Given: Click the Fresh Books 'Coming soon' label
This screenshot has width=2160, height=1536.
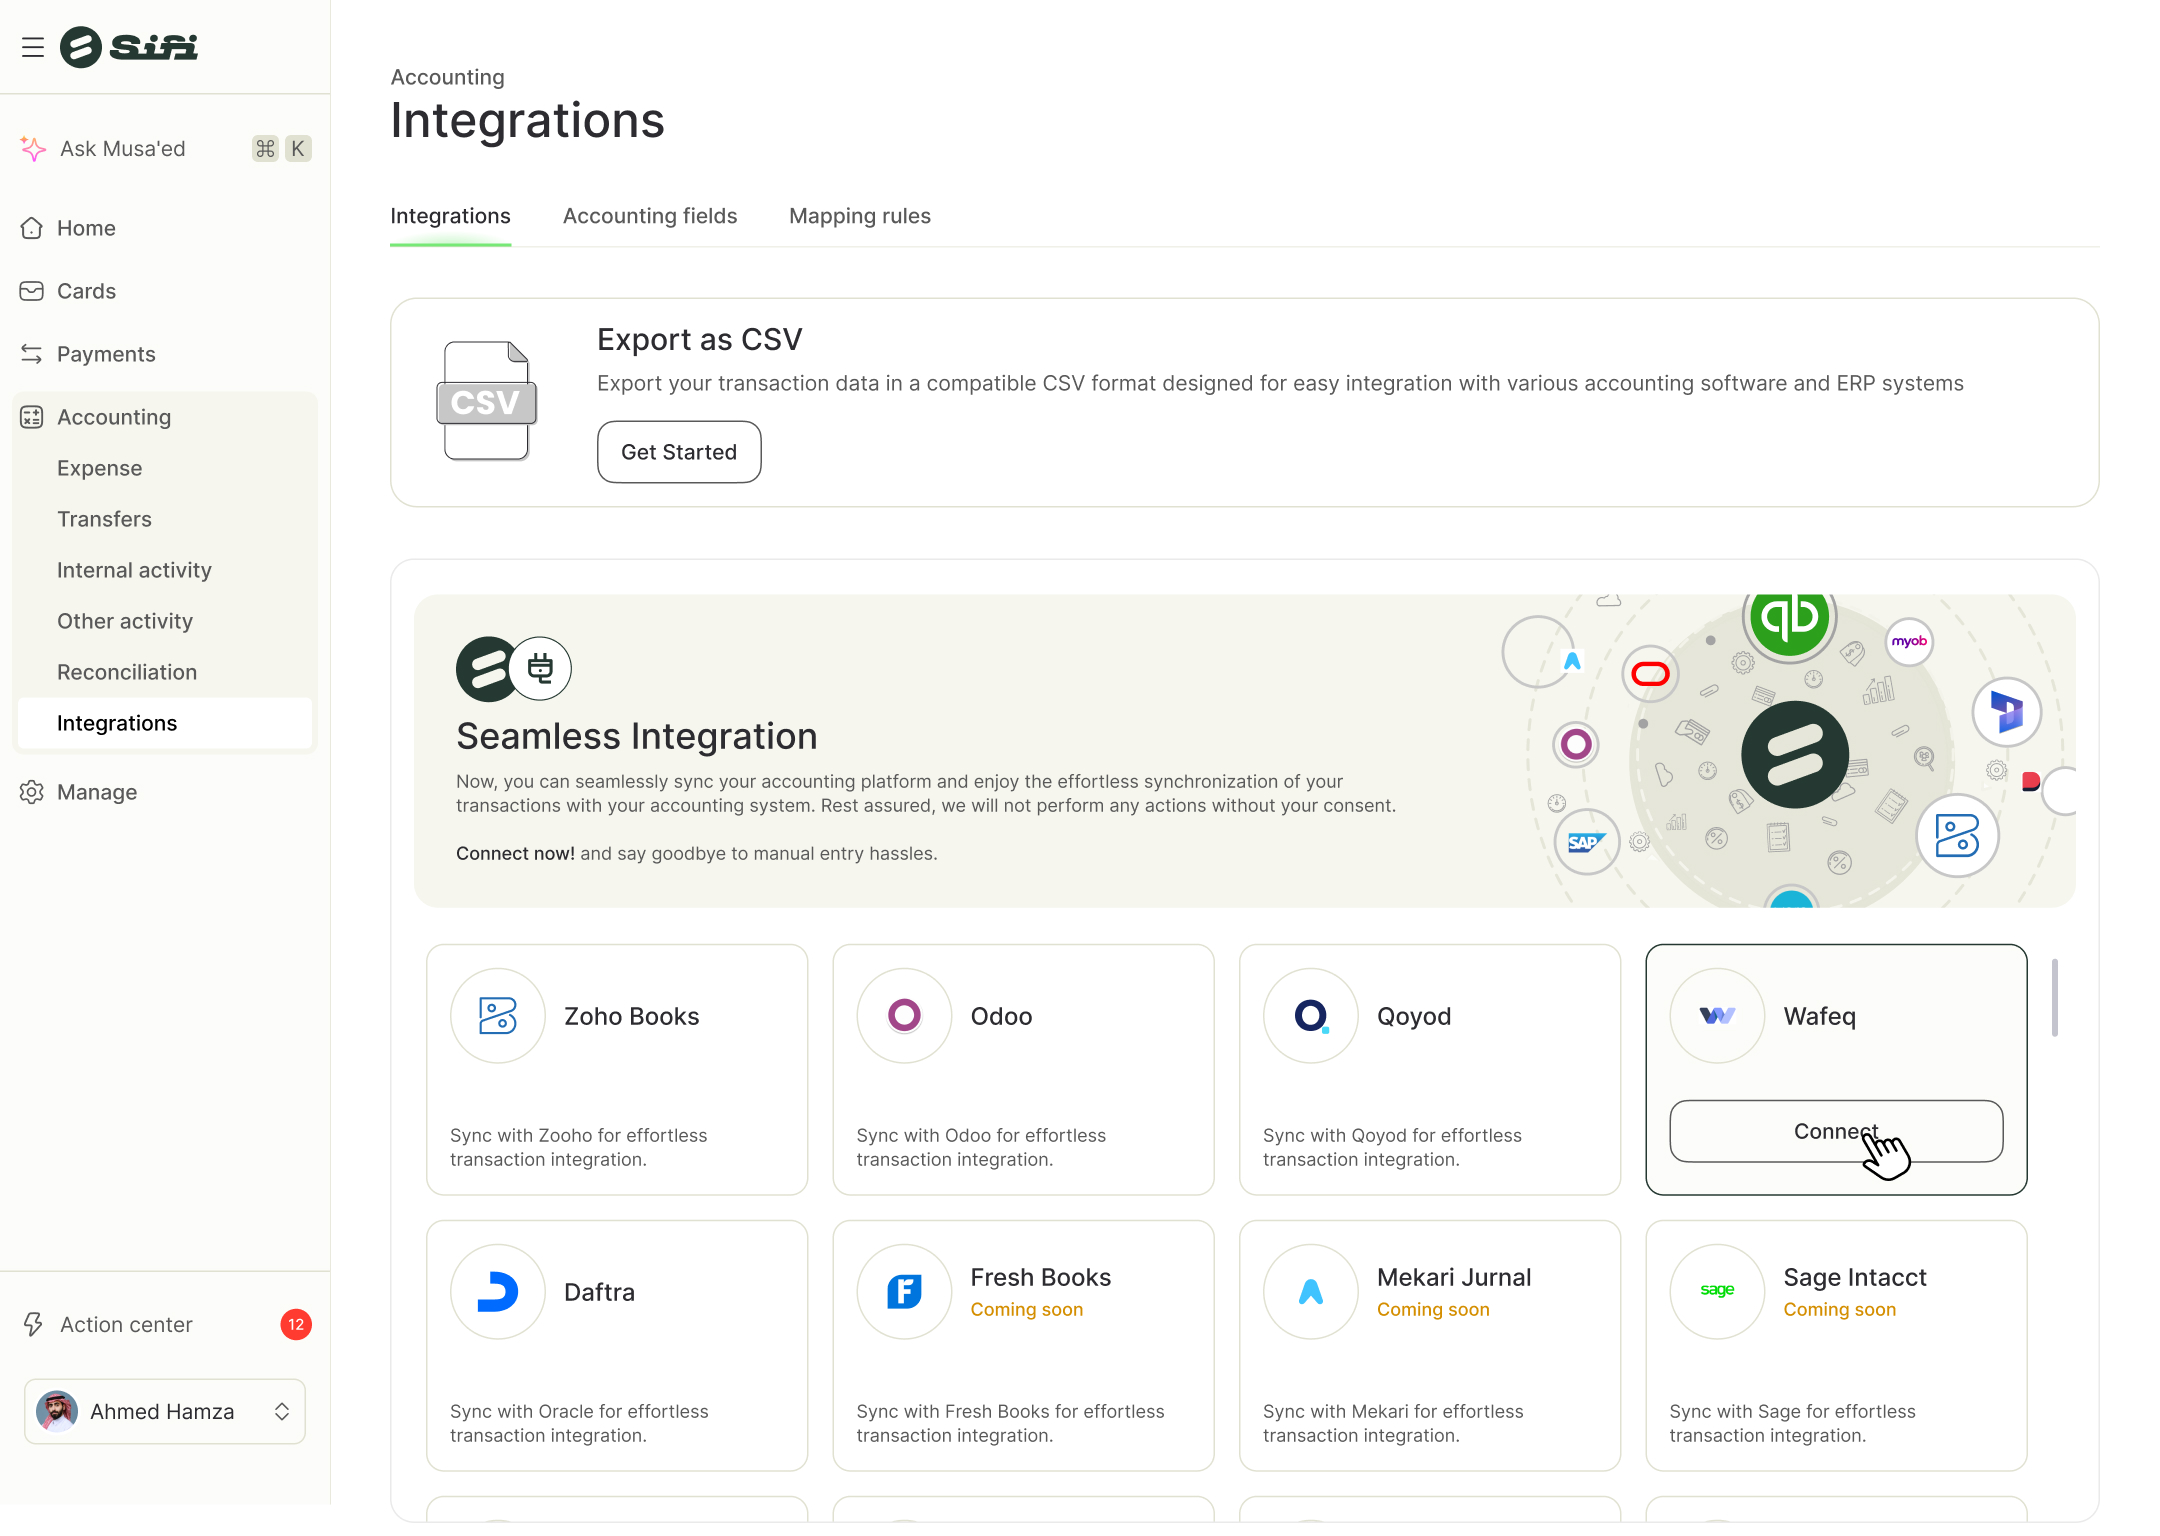Looking at the screenshot, I should (1027, 1309).
